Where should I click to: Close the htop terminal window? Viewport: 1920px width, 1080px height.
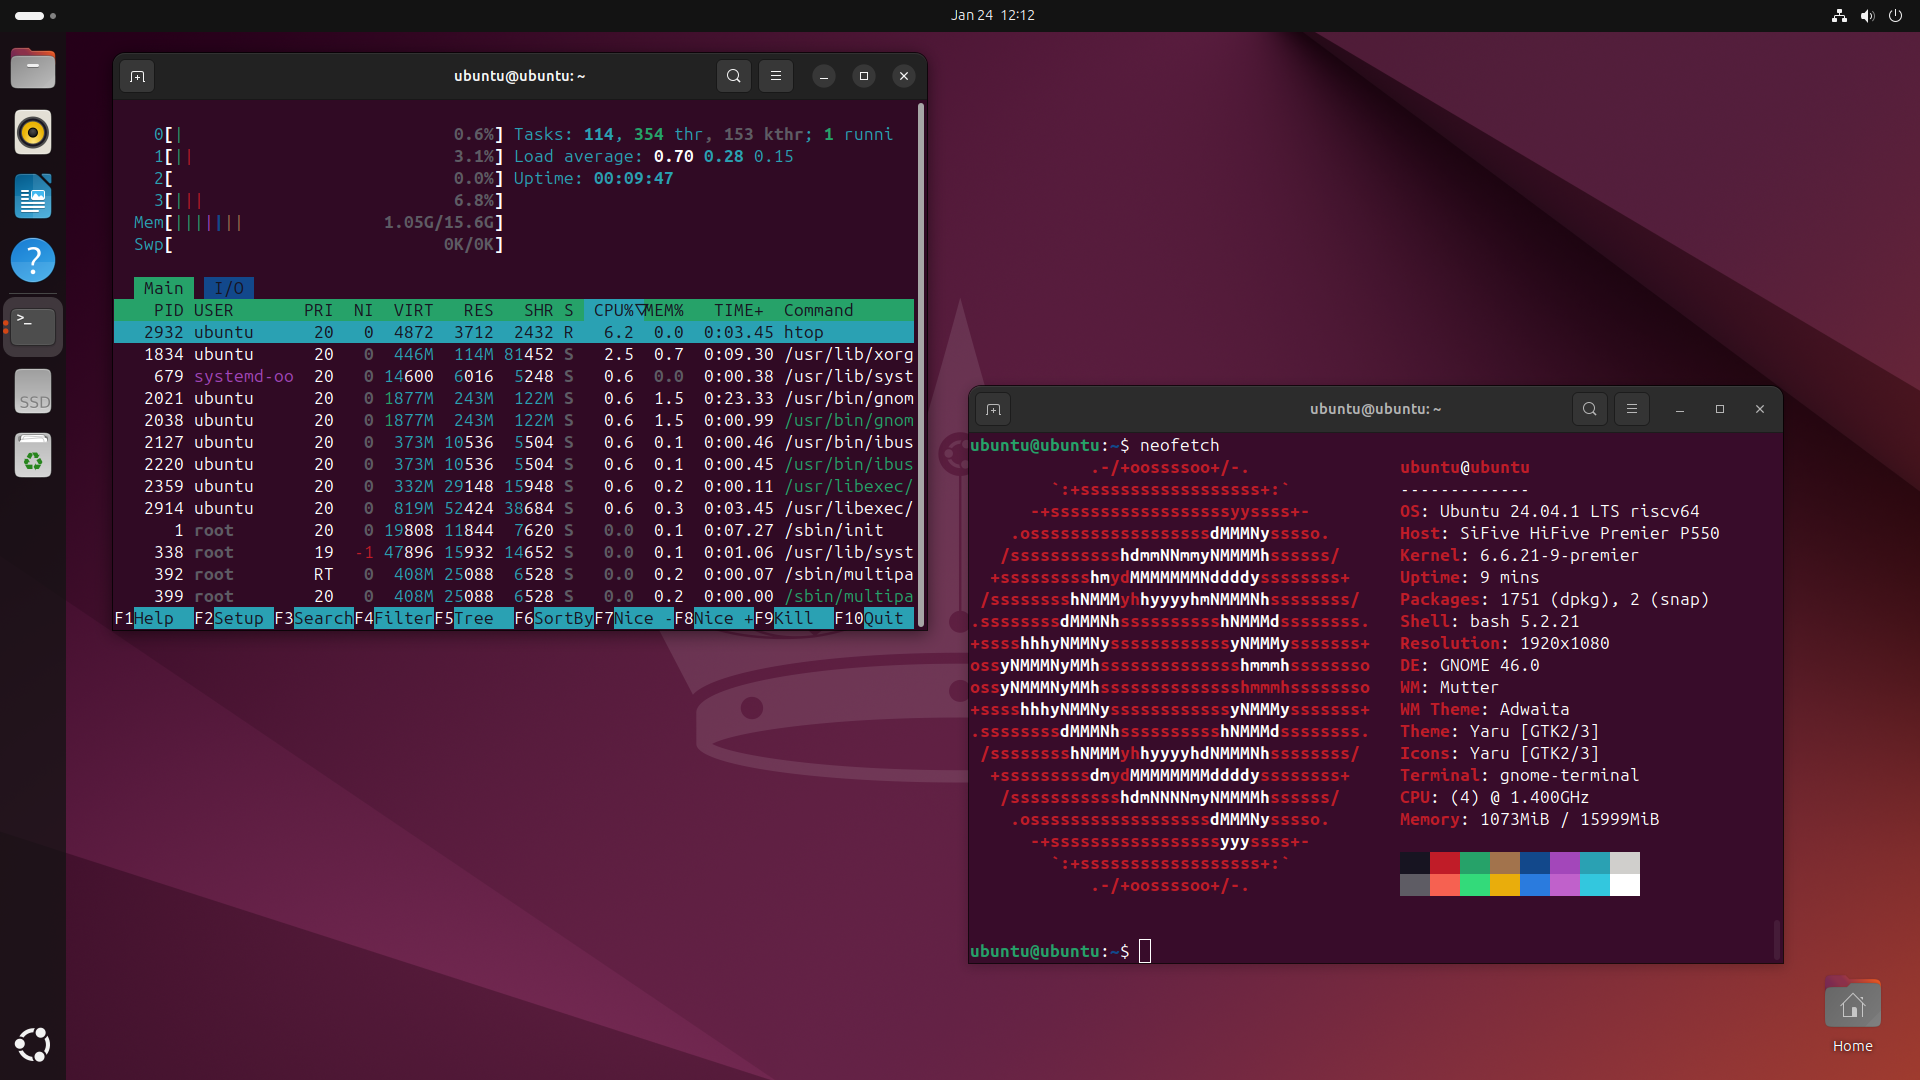click(x=904, y=76)
